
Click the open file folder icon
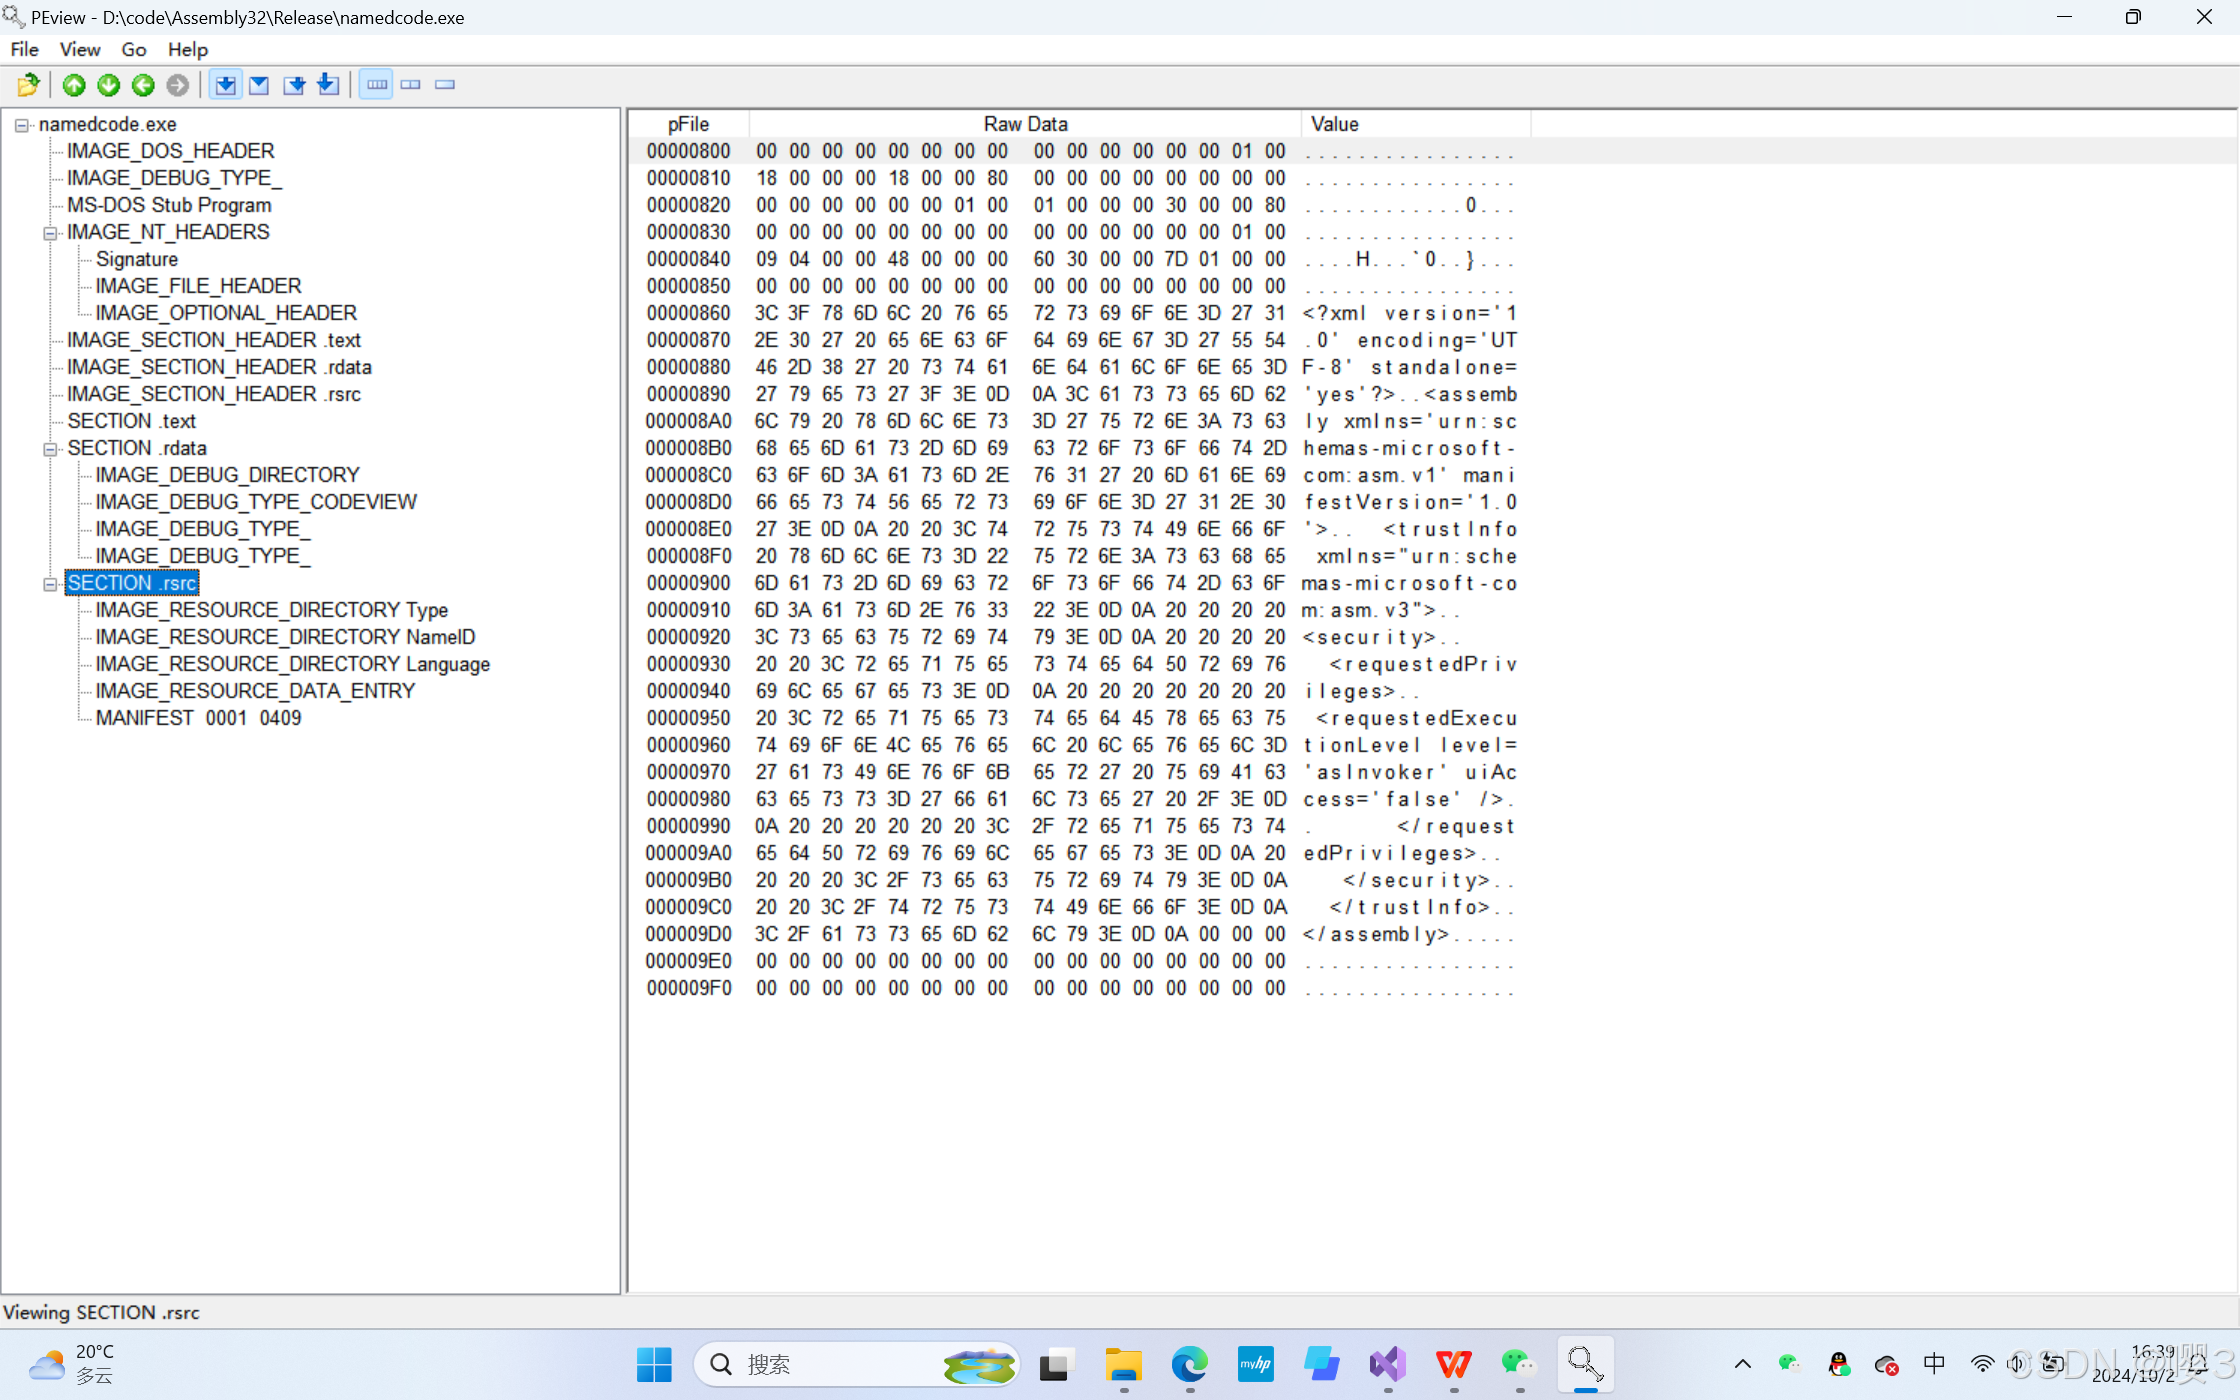coord(28,85)
